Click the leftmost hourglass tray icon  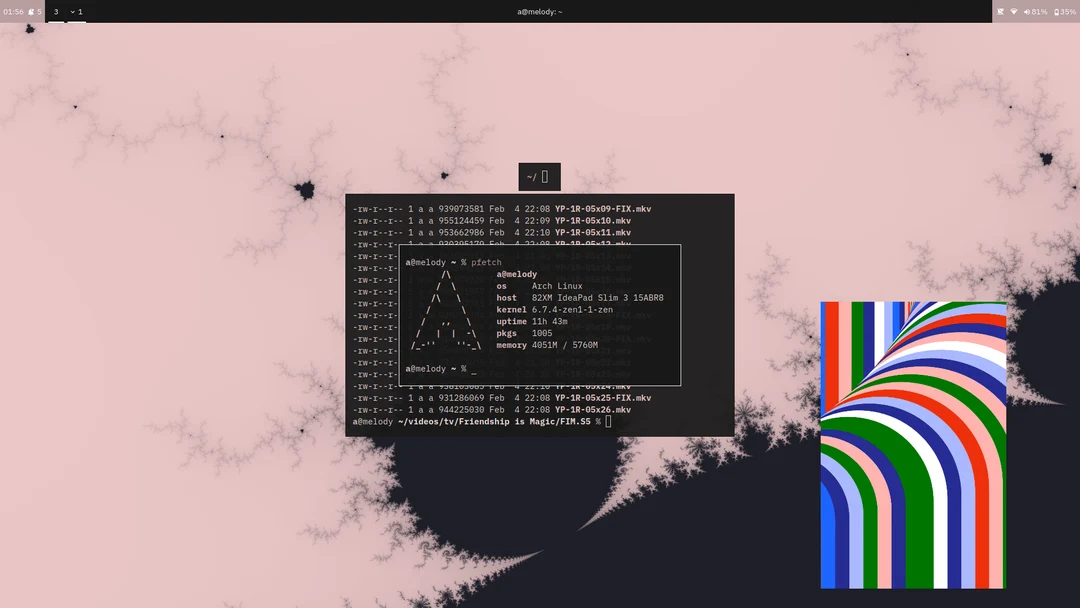[1001, 11]
